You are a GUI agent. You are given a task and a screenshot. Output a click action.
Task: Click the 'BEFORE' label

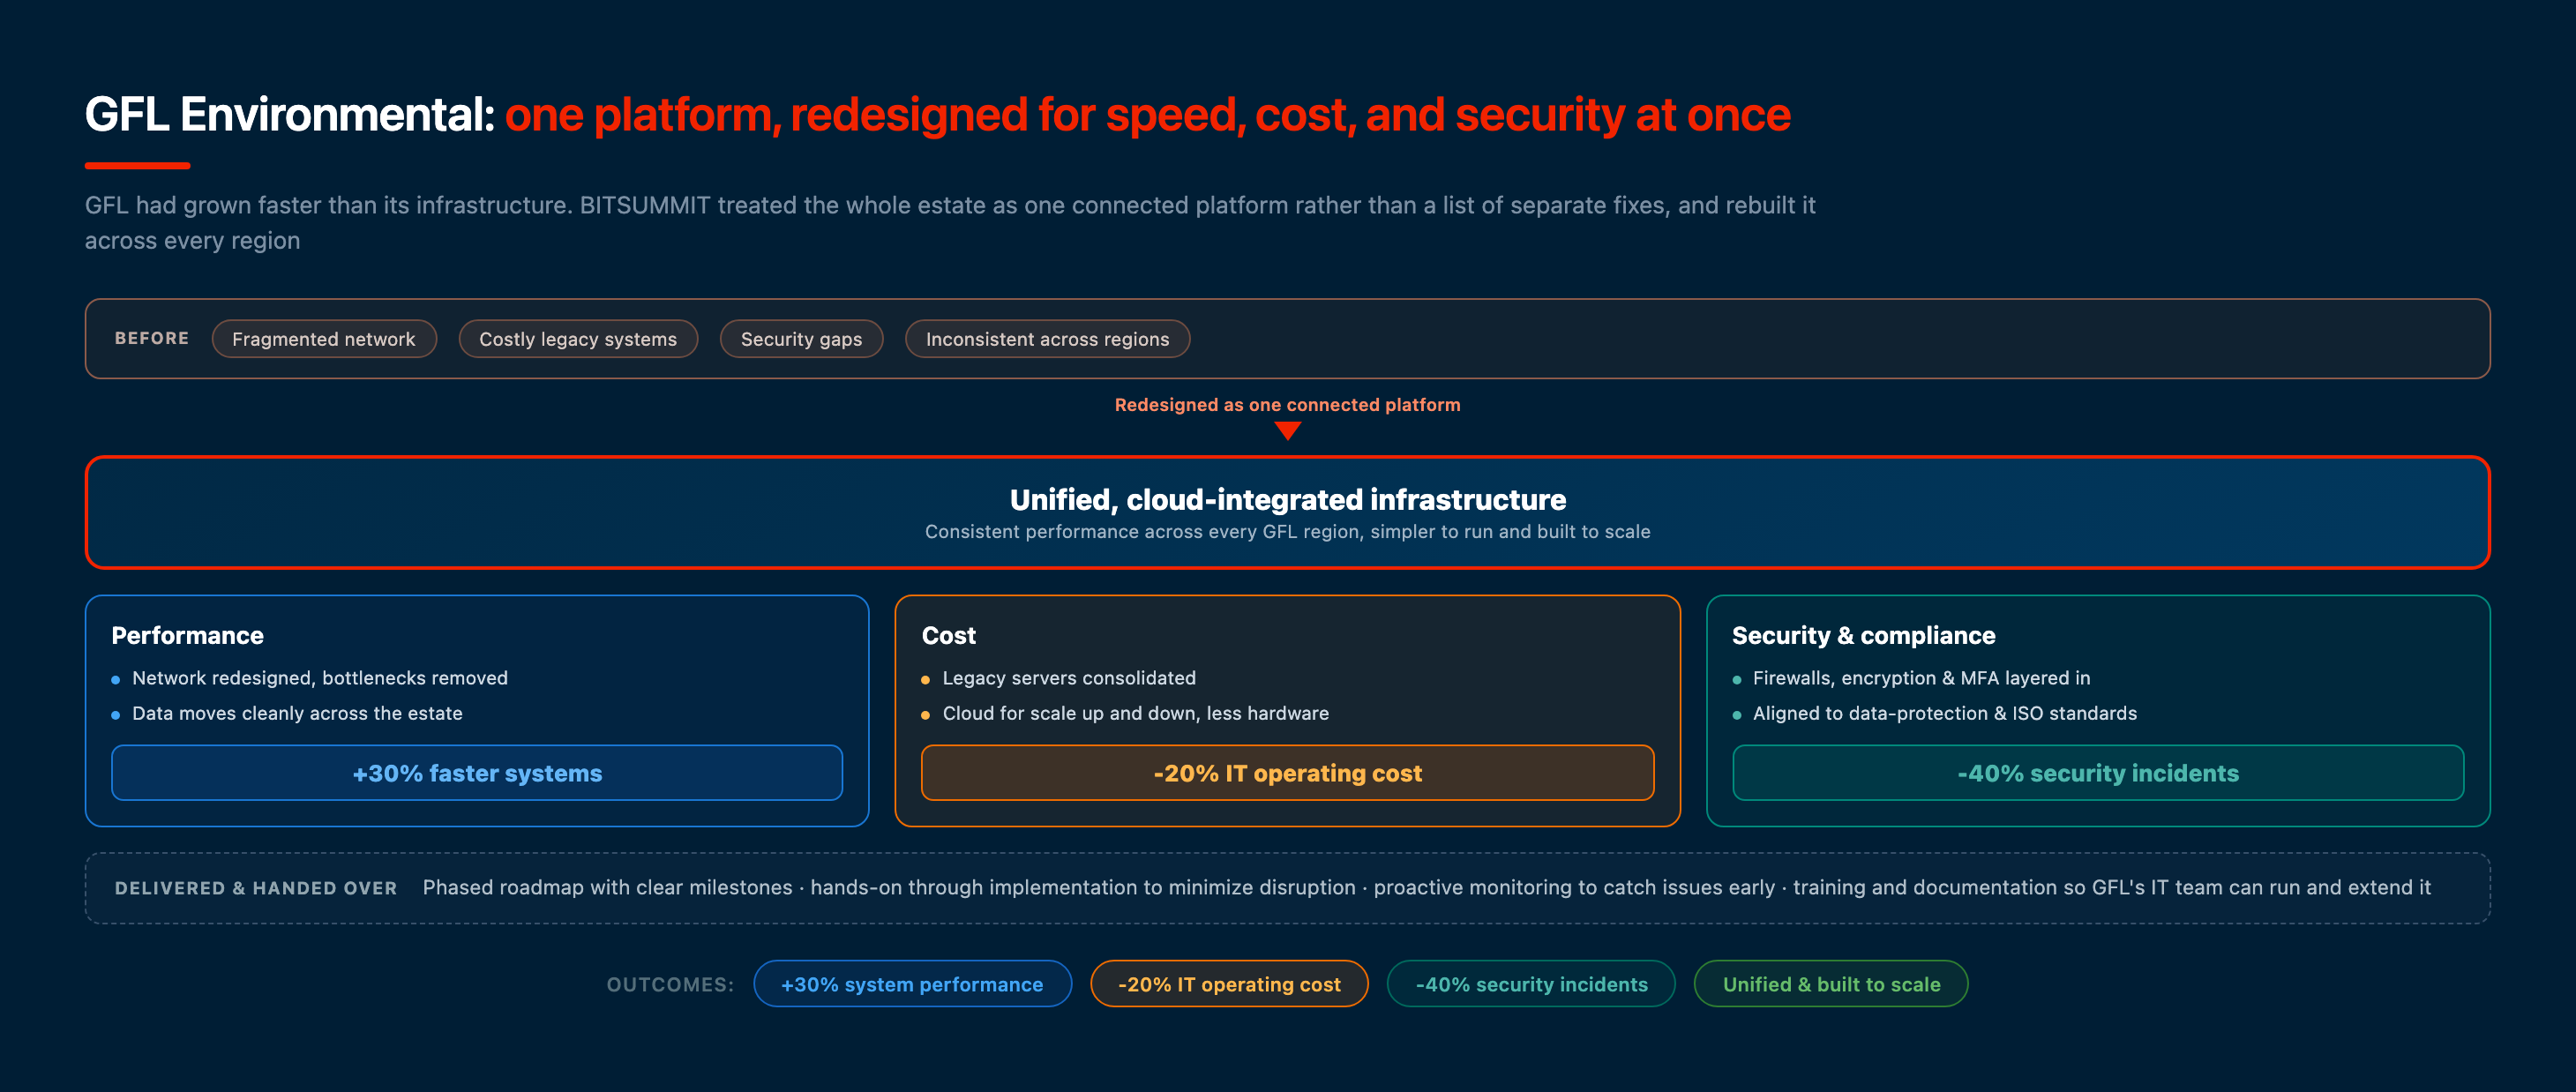click(152, 339)
